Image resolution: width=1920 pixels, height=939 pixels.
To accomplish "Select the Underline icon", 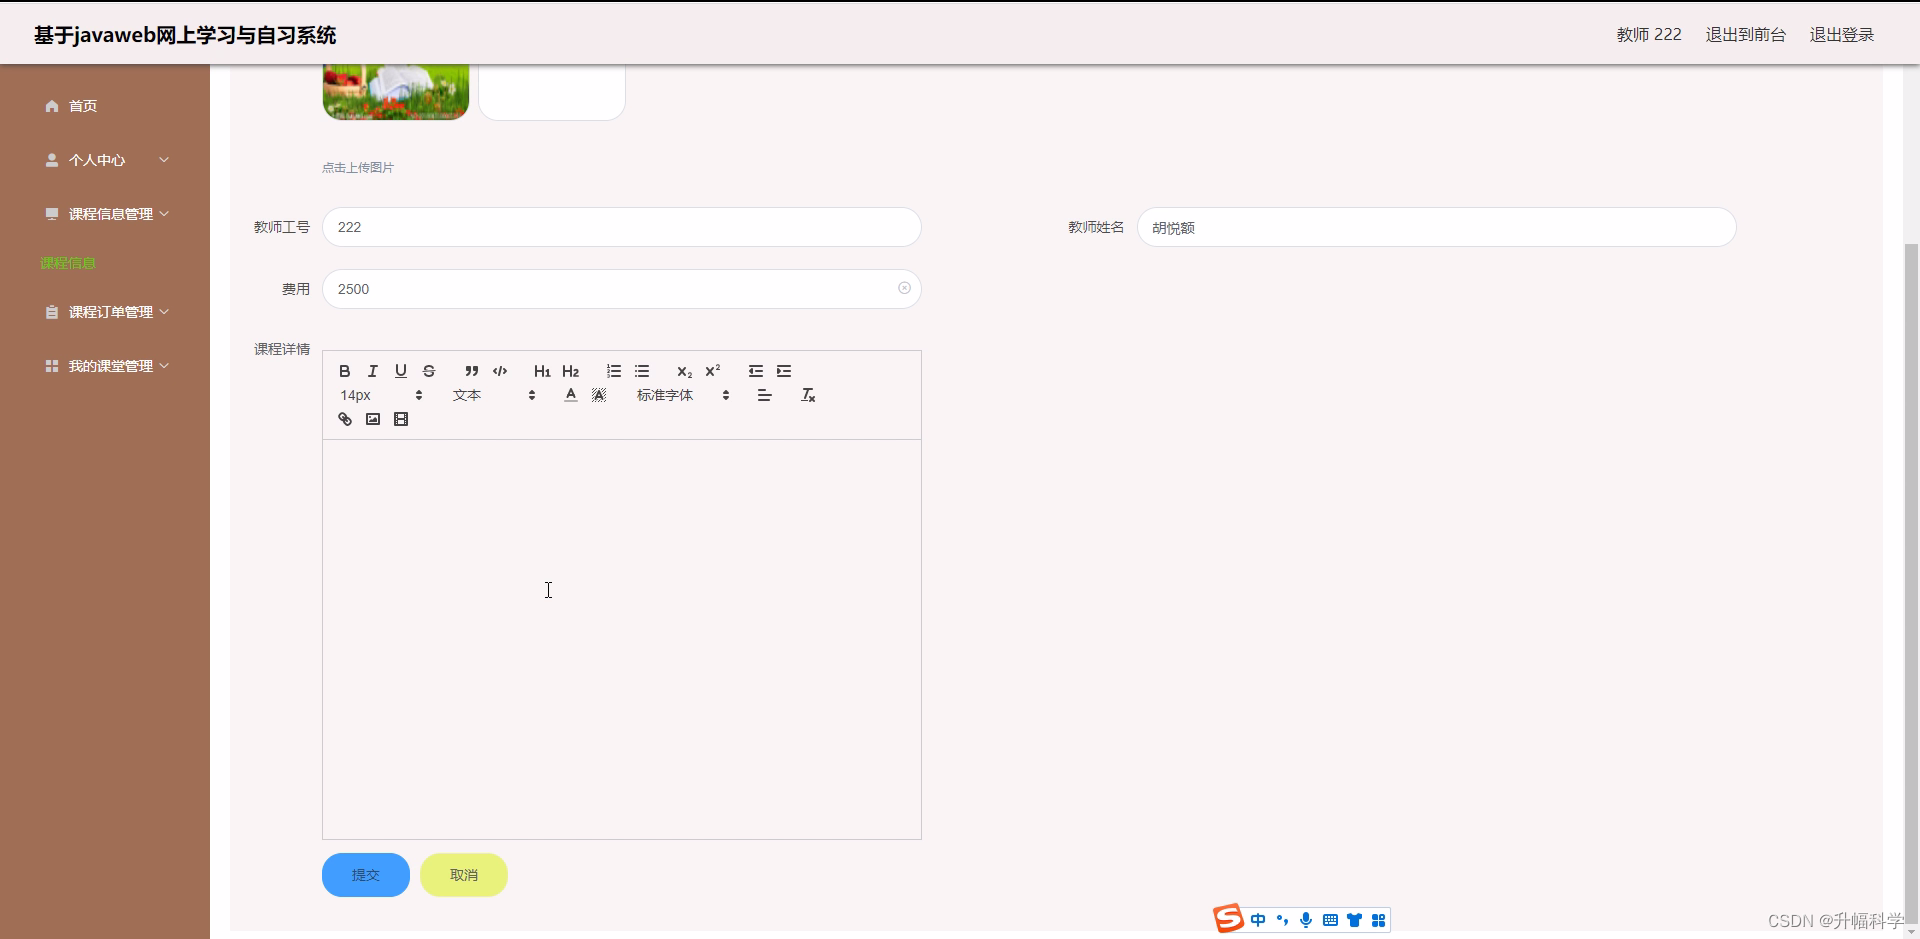I will [x=400, y=371].
